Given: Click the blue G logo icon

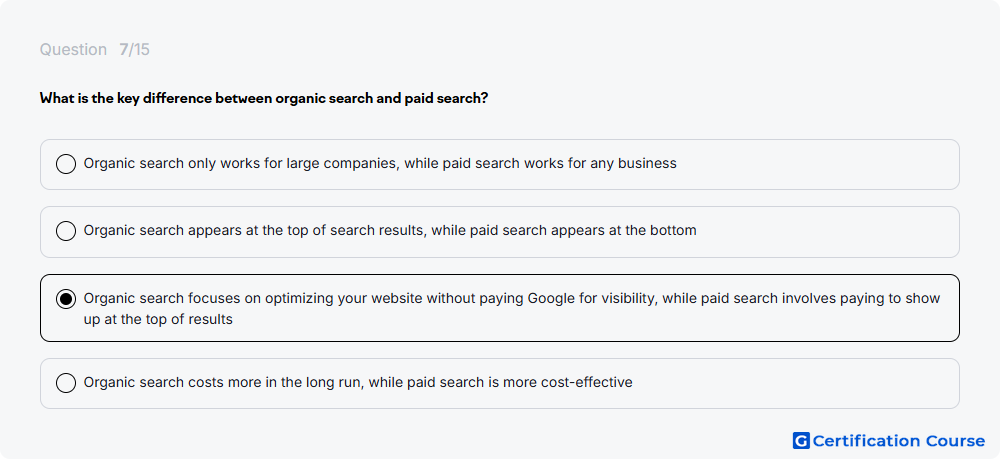Looking at the screenshot, I should click(801, 441).
